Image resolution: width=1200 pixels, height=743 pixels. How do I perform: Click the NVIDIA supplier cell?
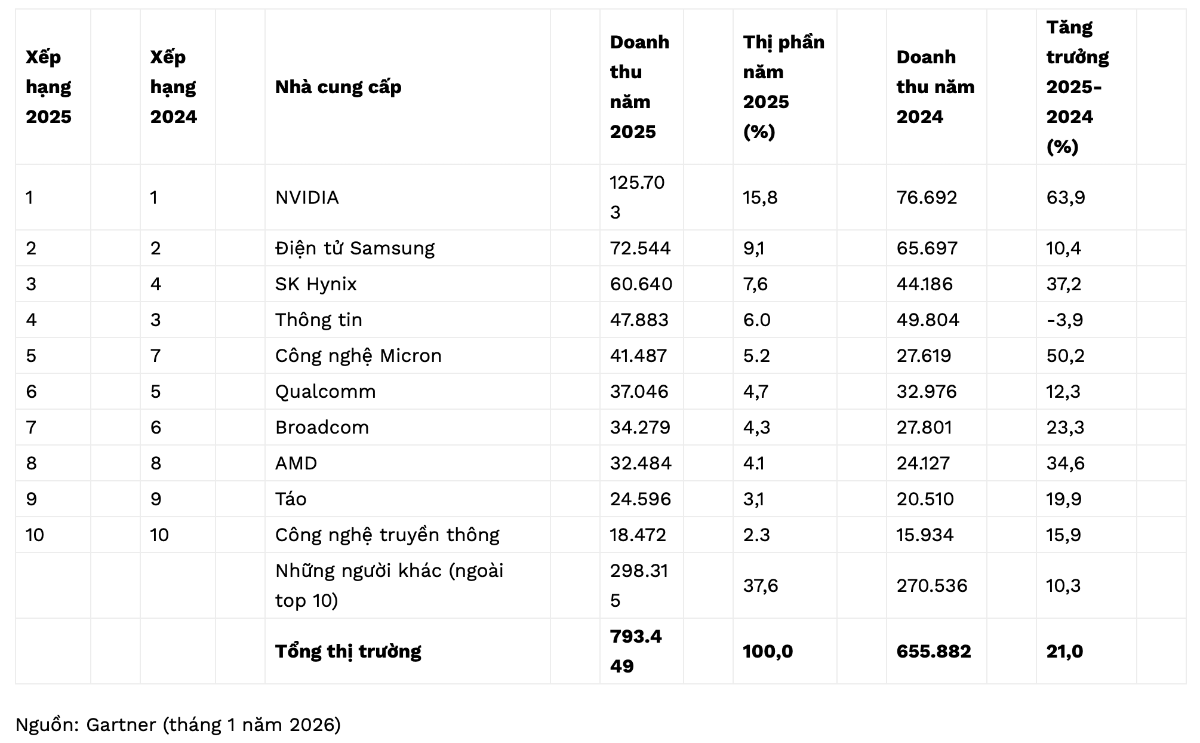coord(307,198)
